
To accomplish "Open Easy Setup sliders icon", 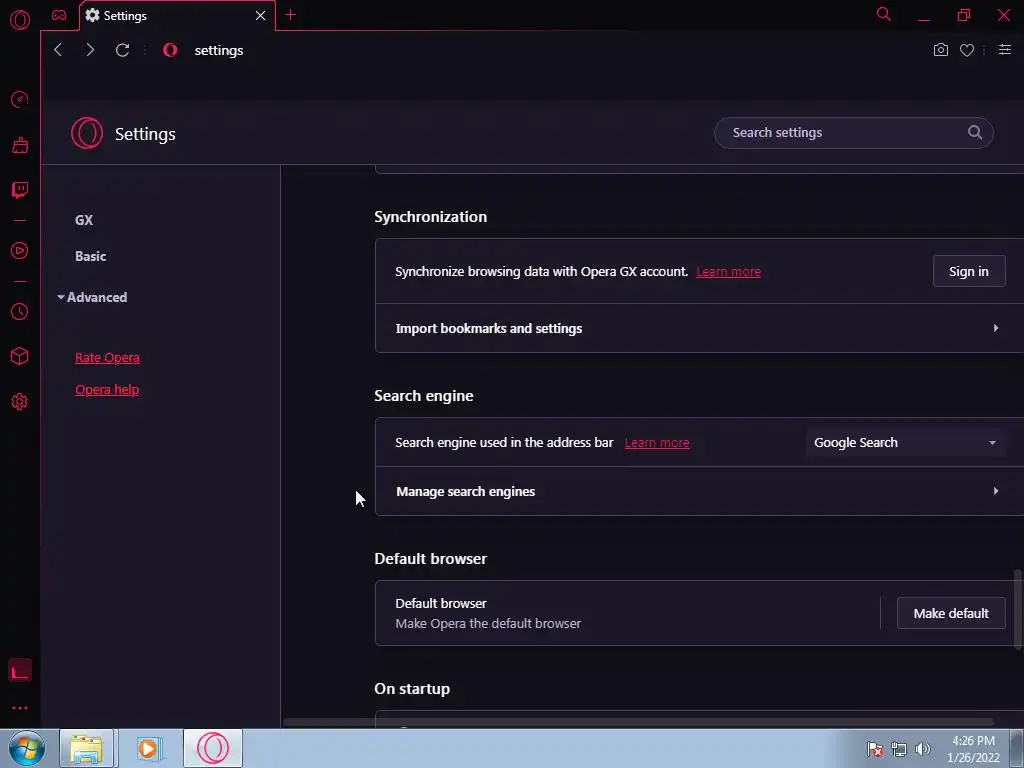I will coord(1004,50).
